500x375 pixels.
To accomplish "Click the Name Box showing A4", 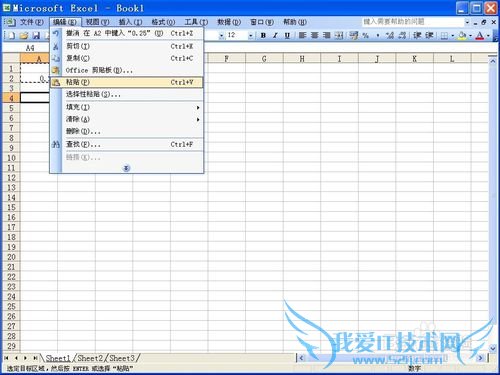I will 30,48.
